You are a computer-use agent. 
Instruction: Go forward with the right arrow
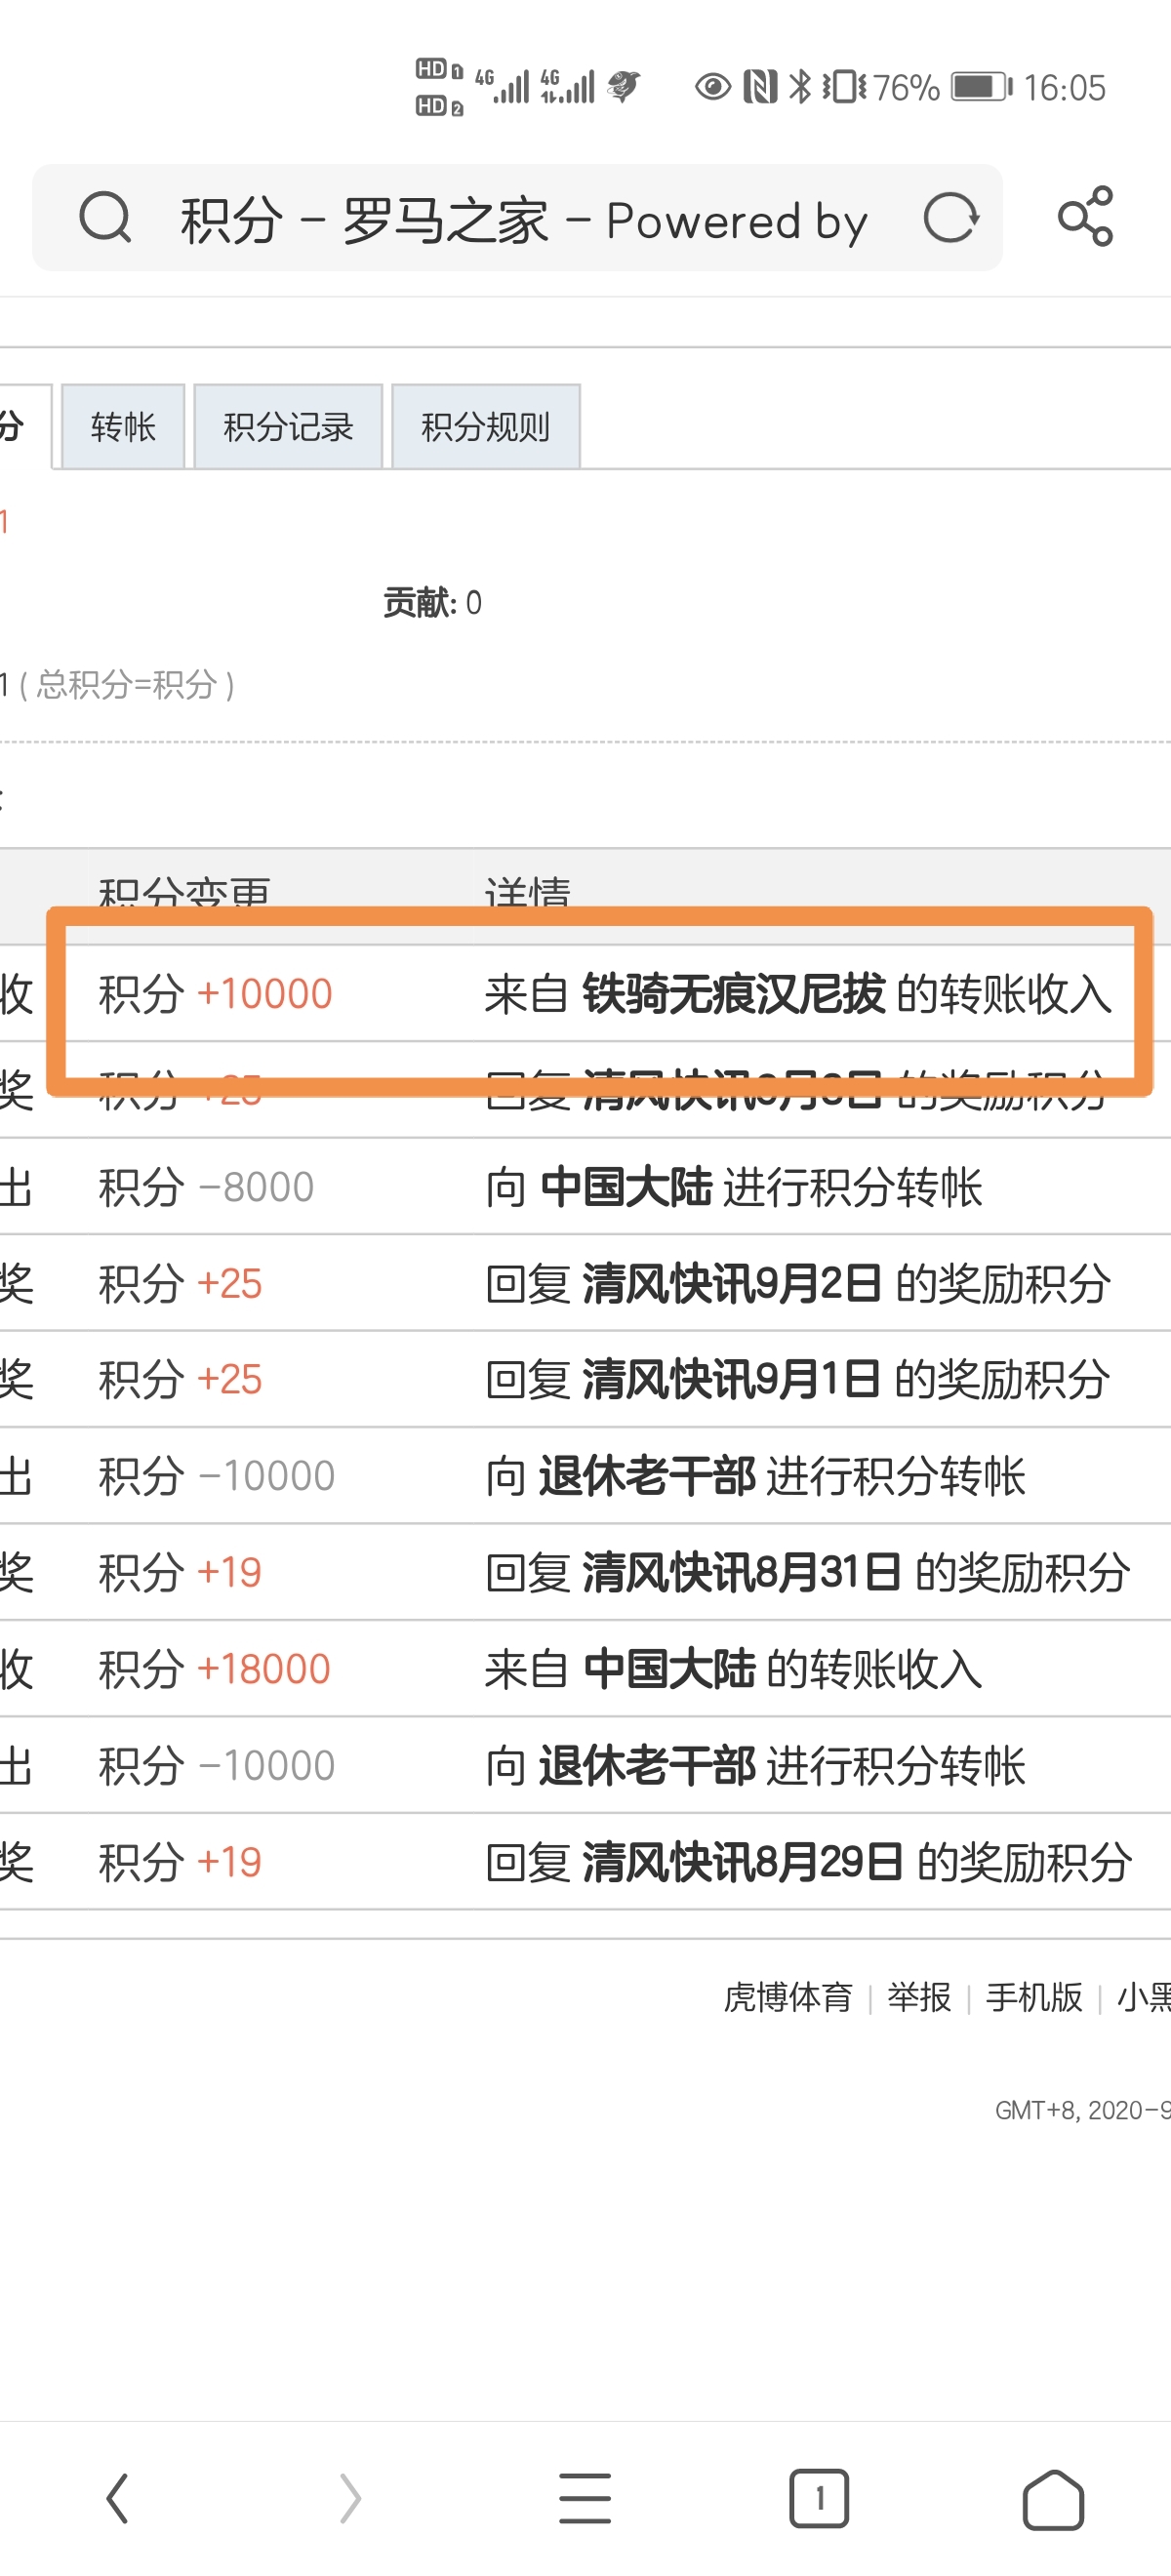coord(350,2498)
